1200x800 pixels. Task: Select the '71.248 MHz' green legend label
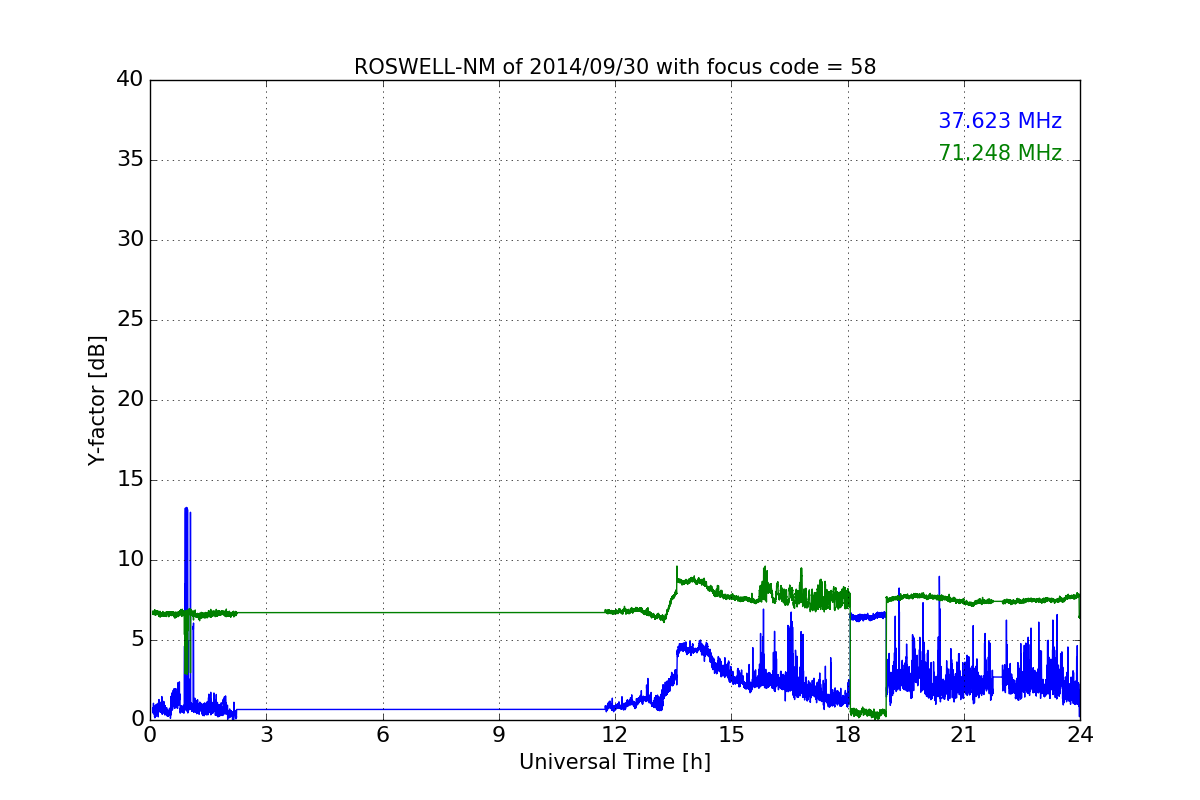(x=1000, y=153)
